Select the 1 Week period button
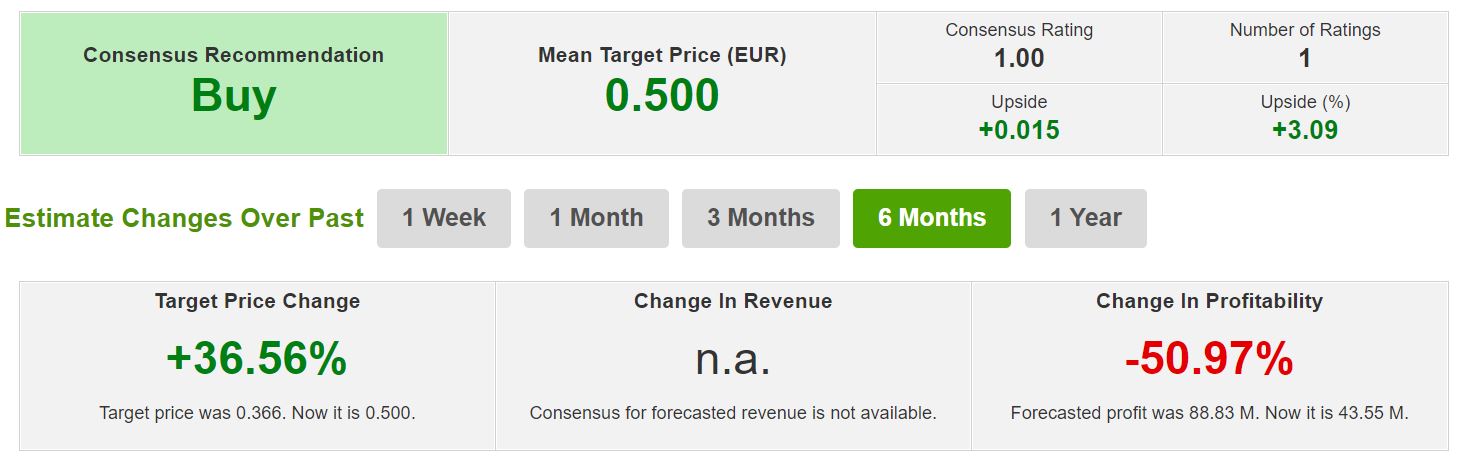Image resolution: width=1461 pixels, height=462 pixels. pyautogui.click(x=444, y=218)
